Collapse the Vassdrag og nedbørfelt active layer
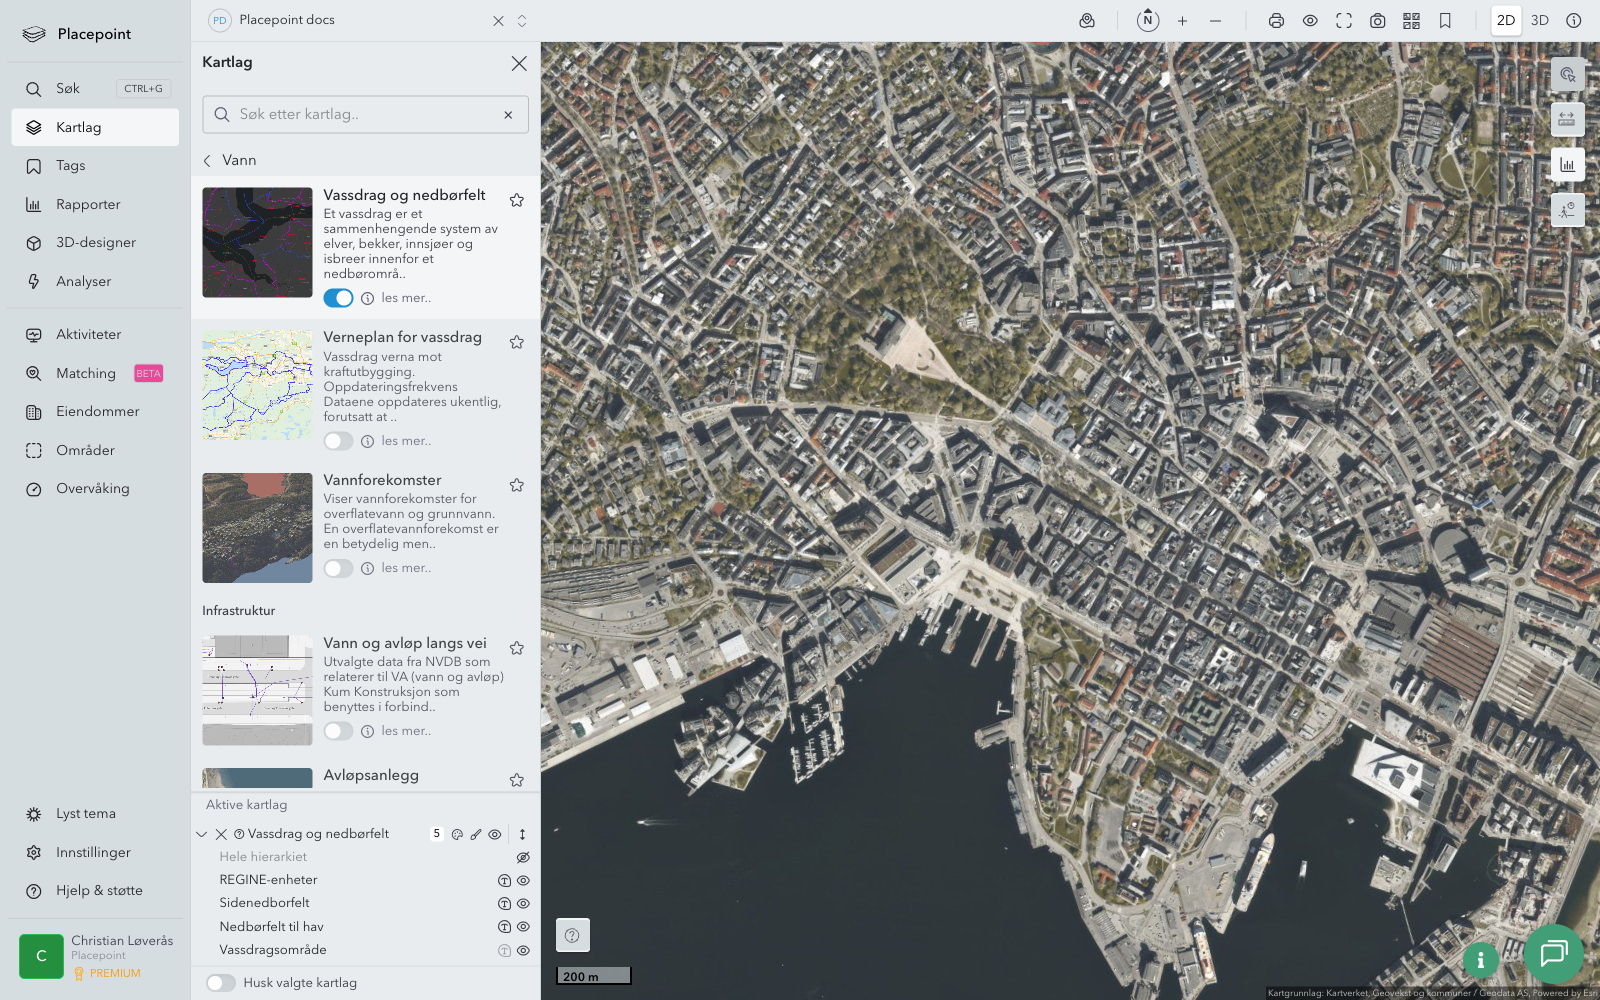 pos(202,834)
